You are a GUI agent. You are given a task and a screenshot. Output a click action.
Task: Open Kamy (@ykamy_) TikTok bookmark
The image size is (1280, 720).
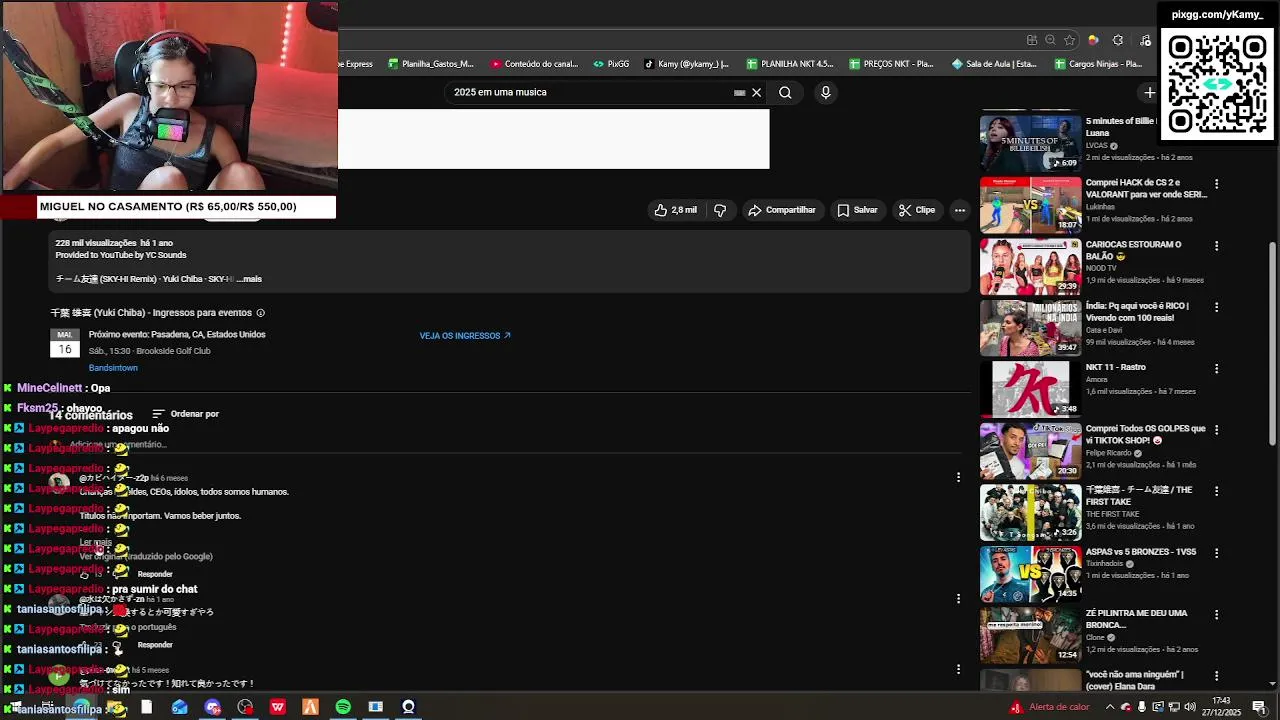point(687,64)
